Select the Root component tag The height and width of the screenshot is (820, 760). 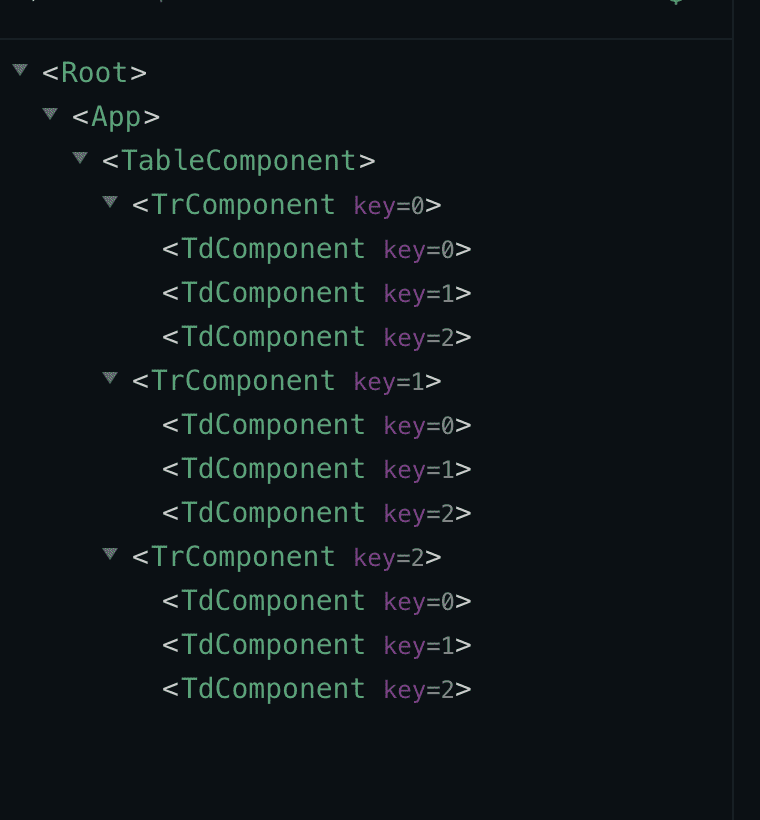coord(94,73)
